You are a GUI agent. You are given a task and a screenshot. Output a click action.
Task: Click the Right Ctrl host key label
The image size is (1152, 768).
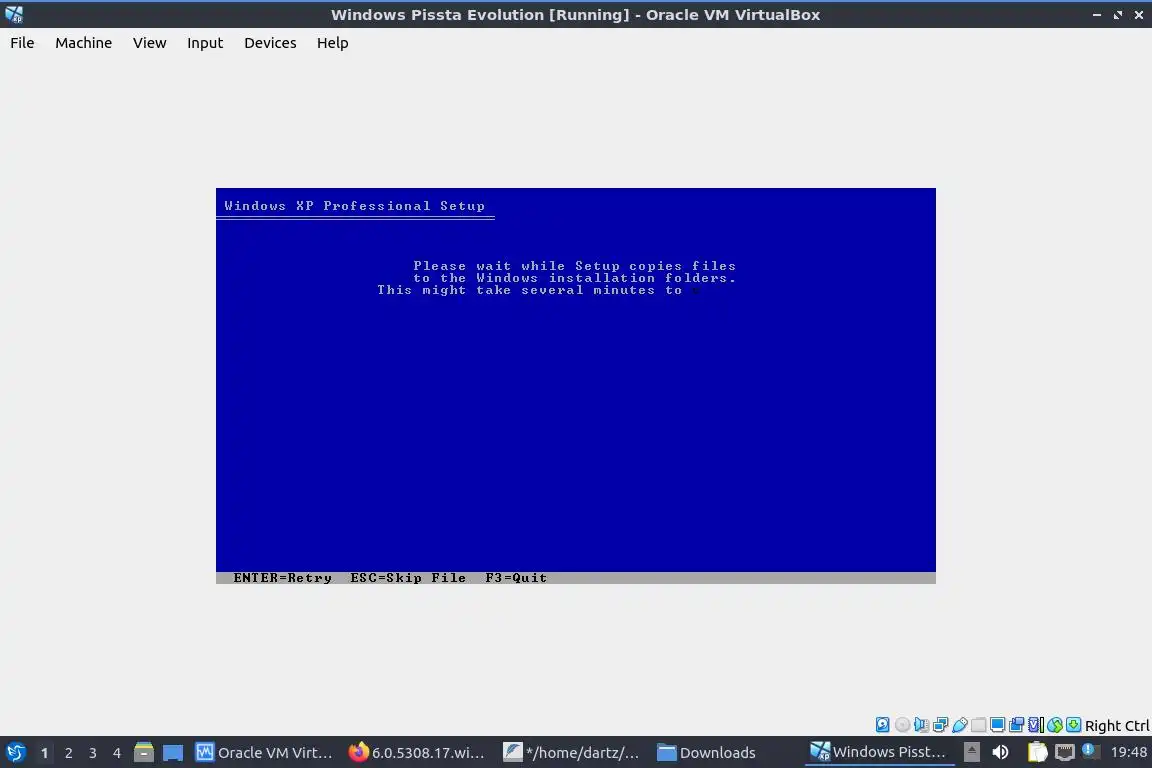(1117, 726)
